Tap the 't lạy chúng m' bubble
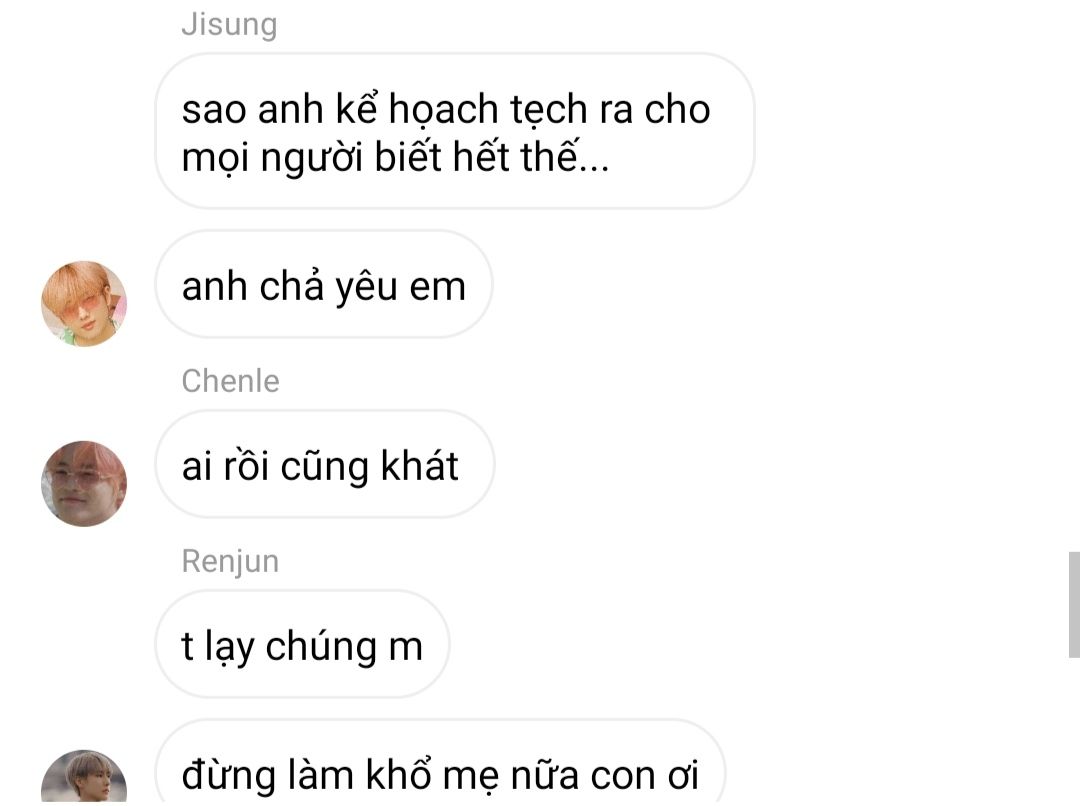This screenshot has width=1080, height=806. pyautogui.click(x=302, y=644)
